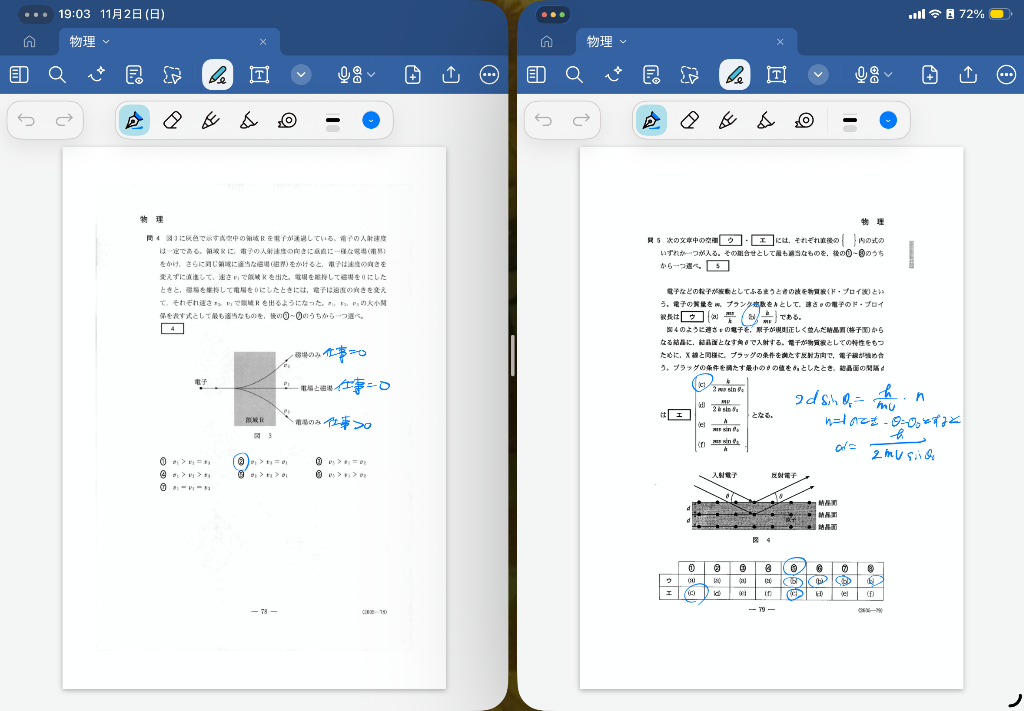Toggle handwriting pen mode in left window
Image resolution: width=1024 pixels, height=711 pixels.
[217, 75]
